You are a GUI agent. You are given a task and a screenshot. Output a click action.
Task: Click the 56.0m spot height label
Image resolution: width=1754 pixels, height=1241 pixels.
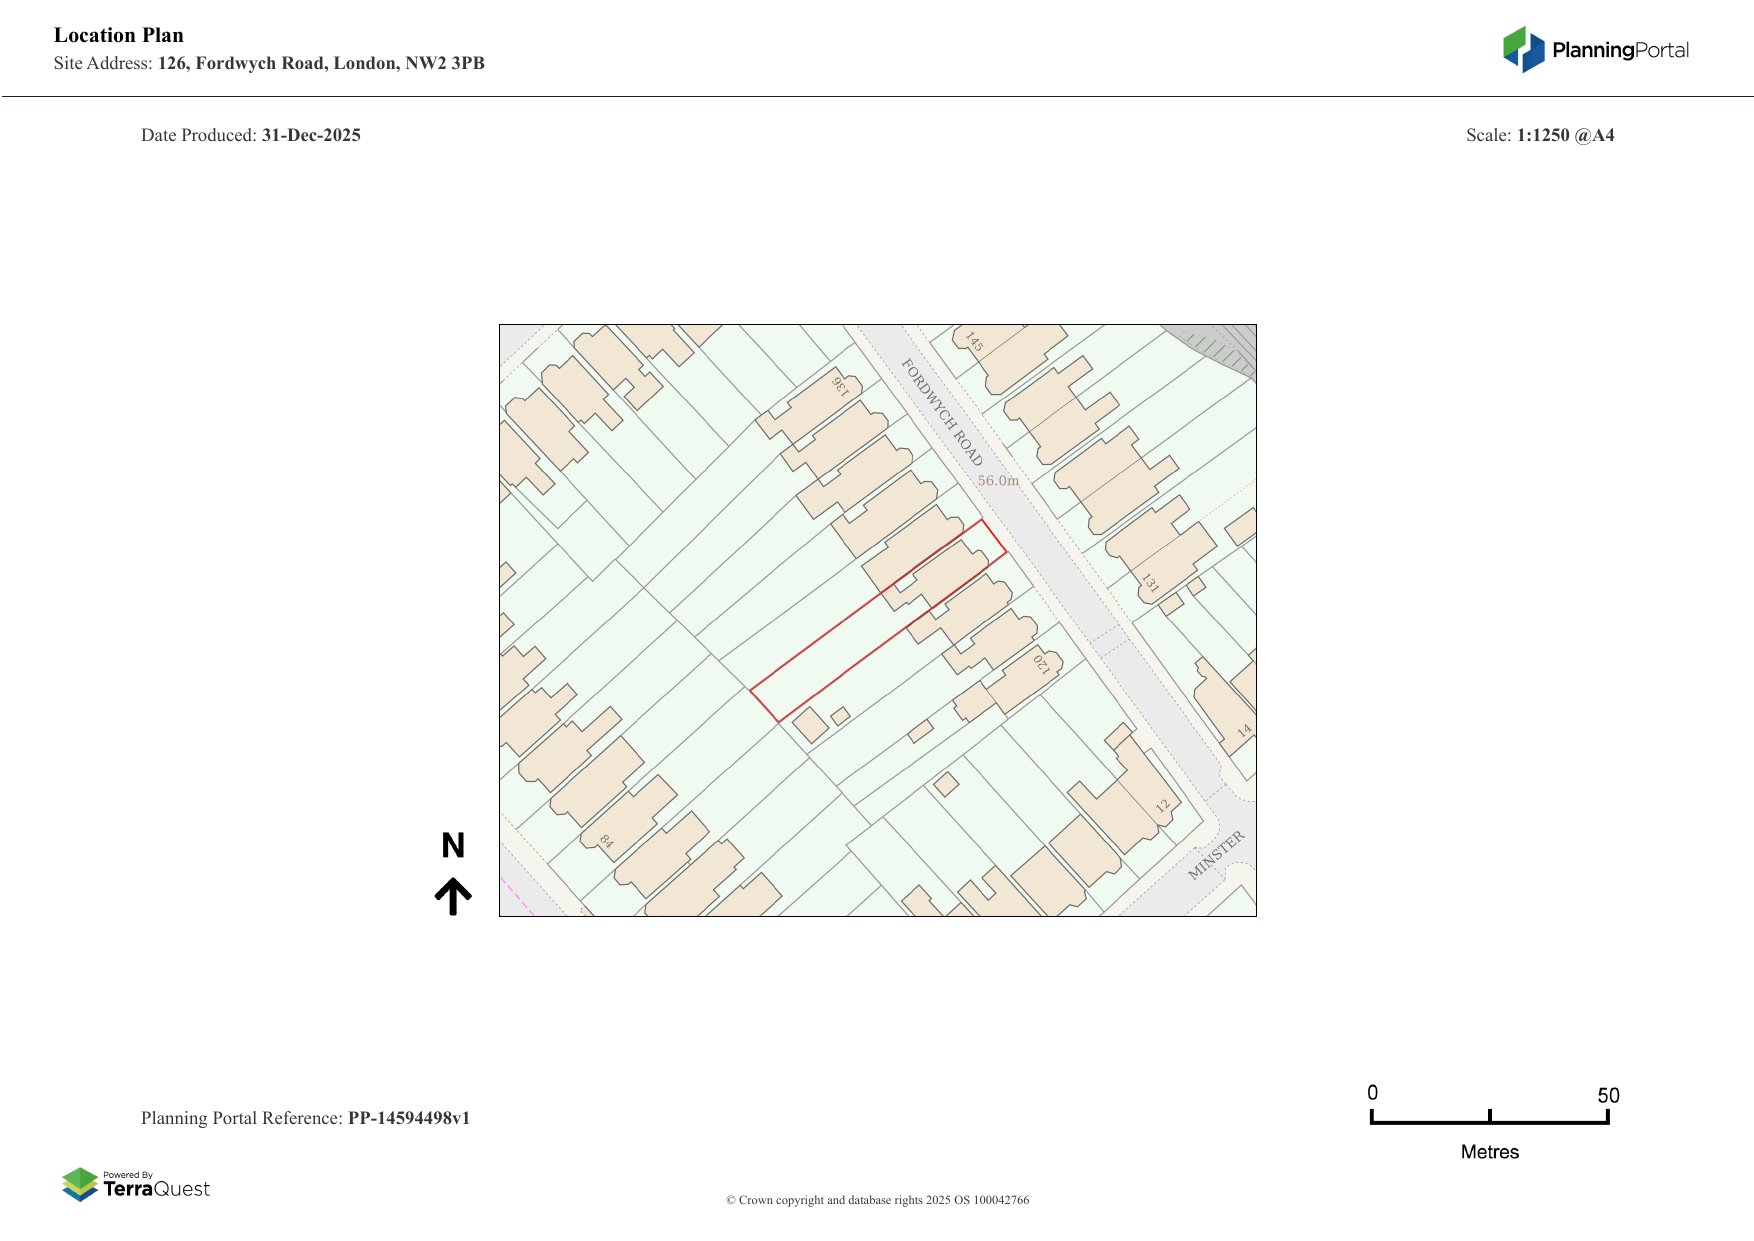998,481
